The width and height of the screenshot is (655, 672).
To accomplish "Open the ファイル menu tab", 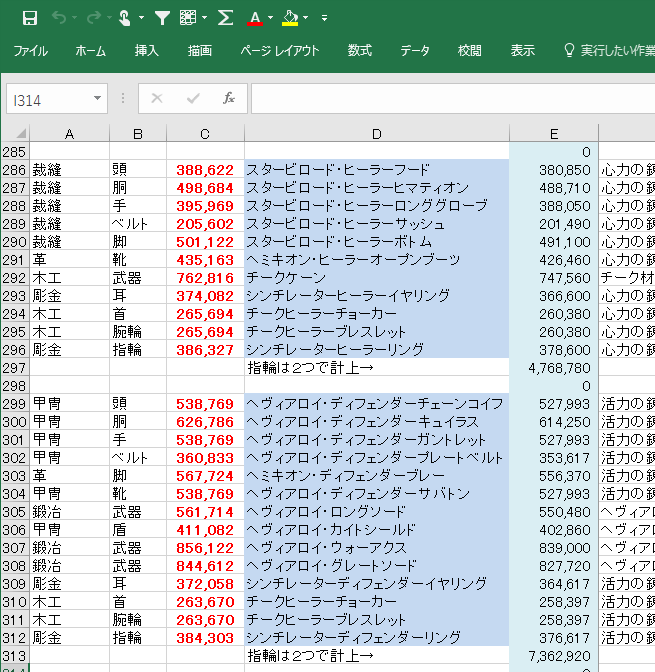I will click(30, 51).
